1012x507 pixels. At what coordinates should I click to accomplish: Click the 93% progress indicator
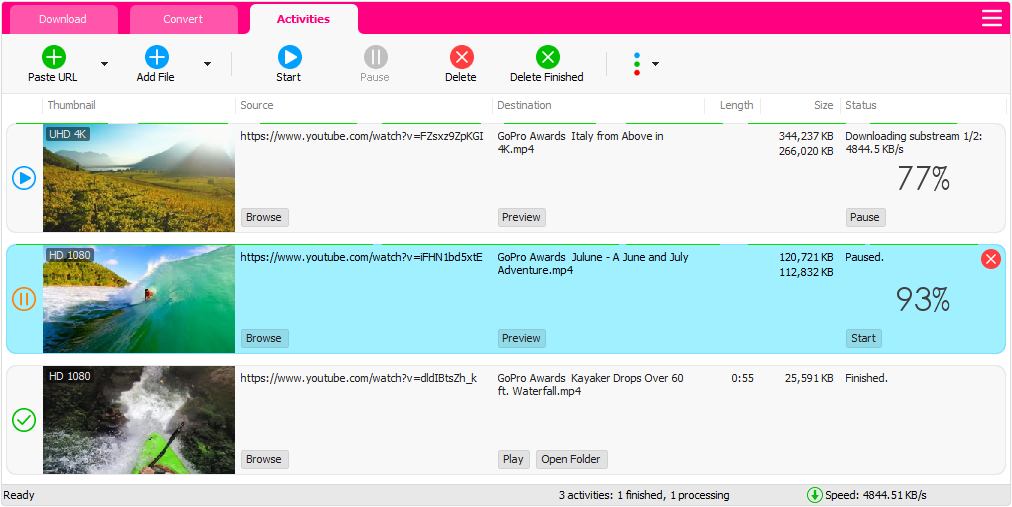(922, 300)
